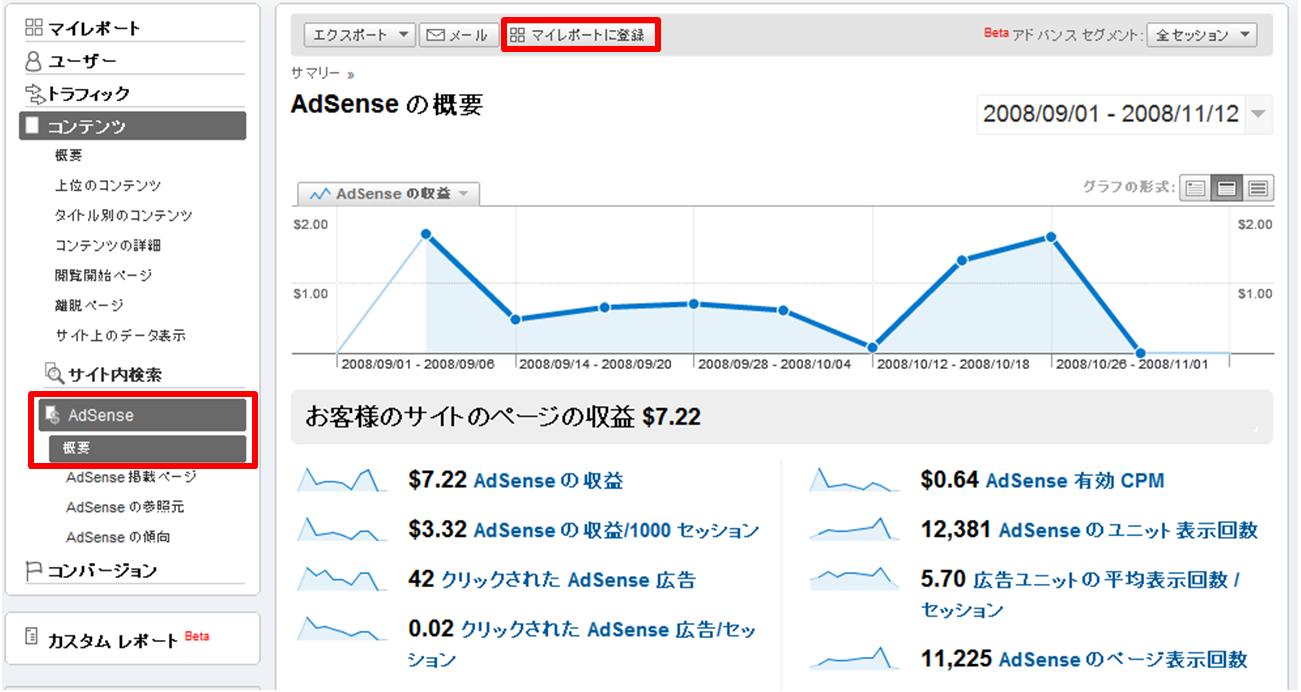Open the AdSense の収益 graph metric dropdown

(388, 194)
